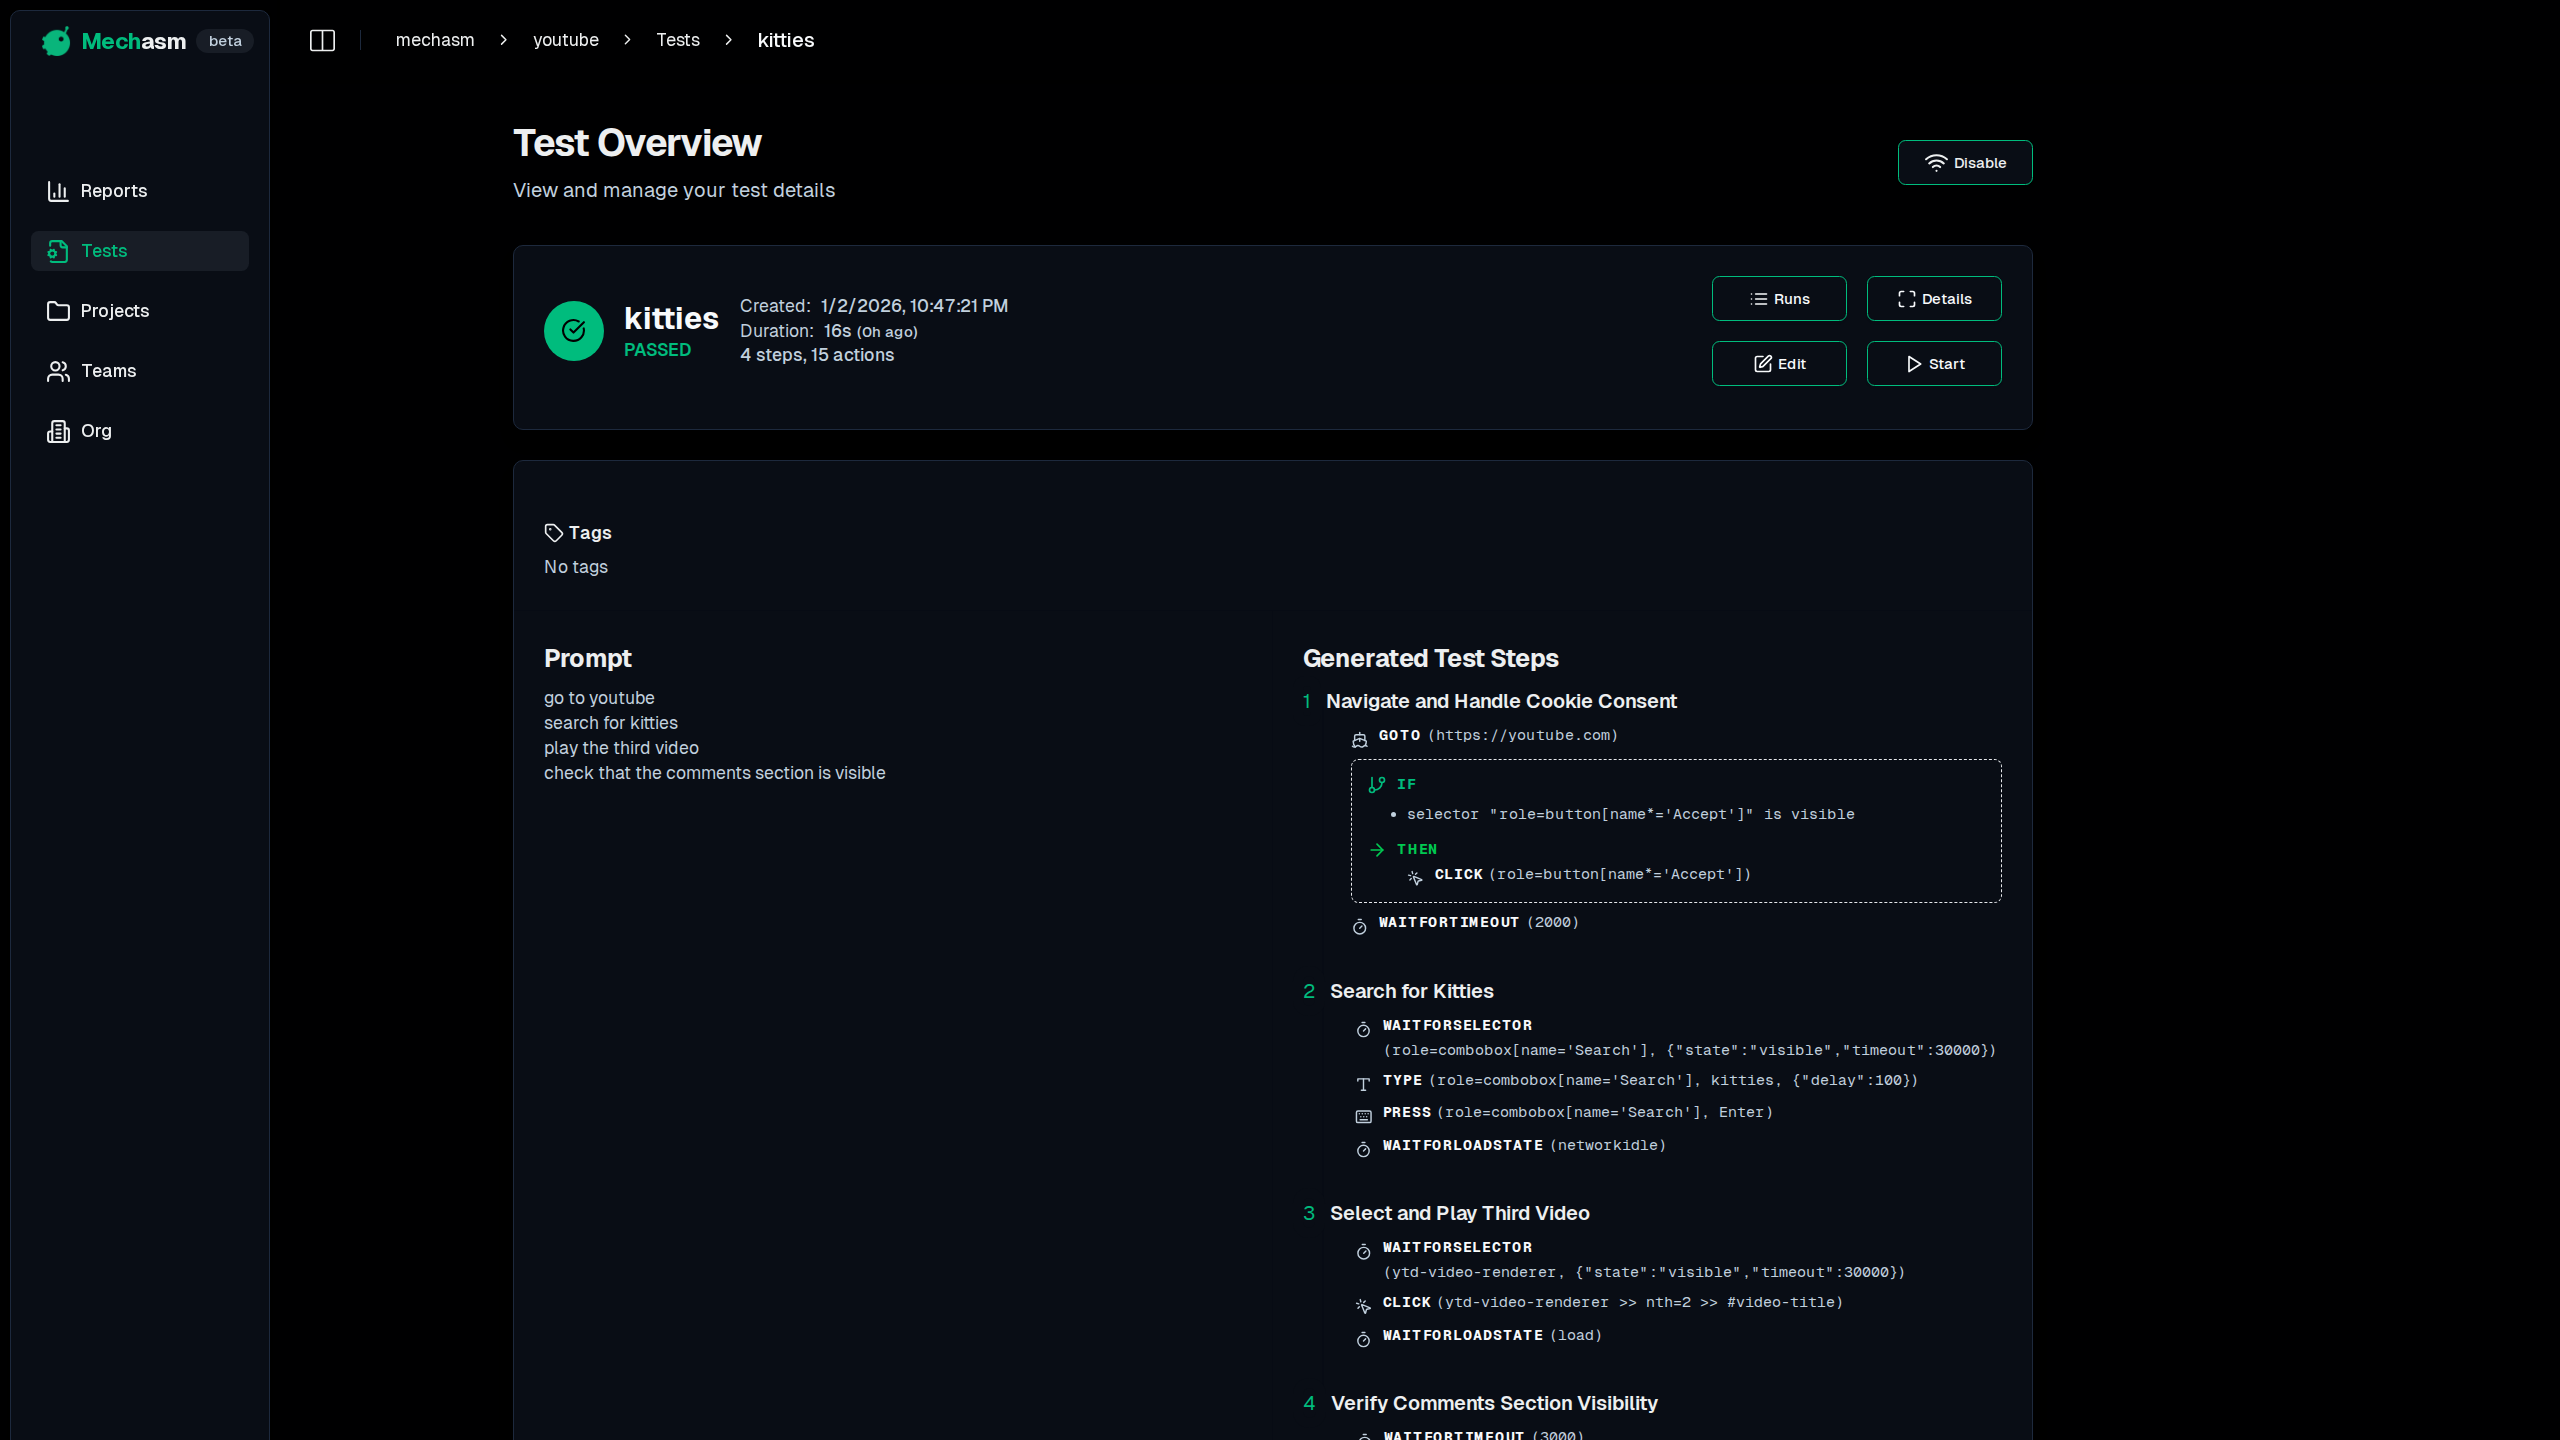This screenshot has height=1440, width=2560.
Task: Open the youtube breadcrumb link
Action: [566, 40]
